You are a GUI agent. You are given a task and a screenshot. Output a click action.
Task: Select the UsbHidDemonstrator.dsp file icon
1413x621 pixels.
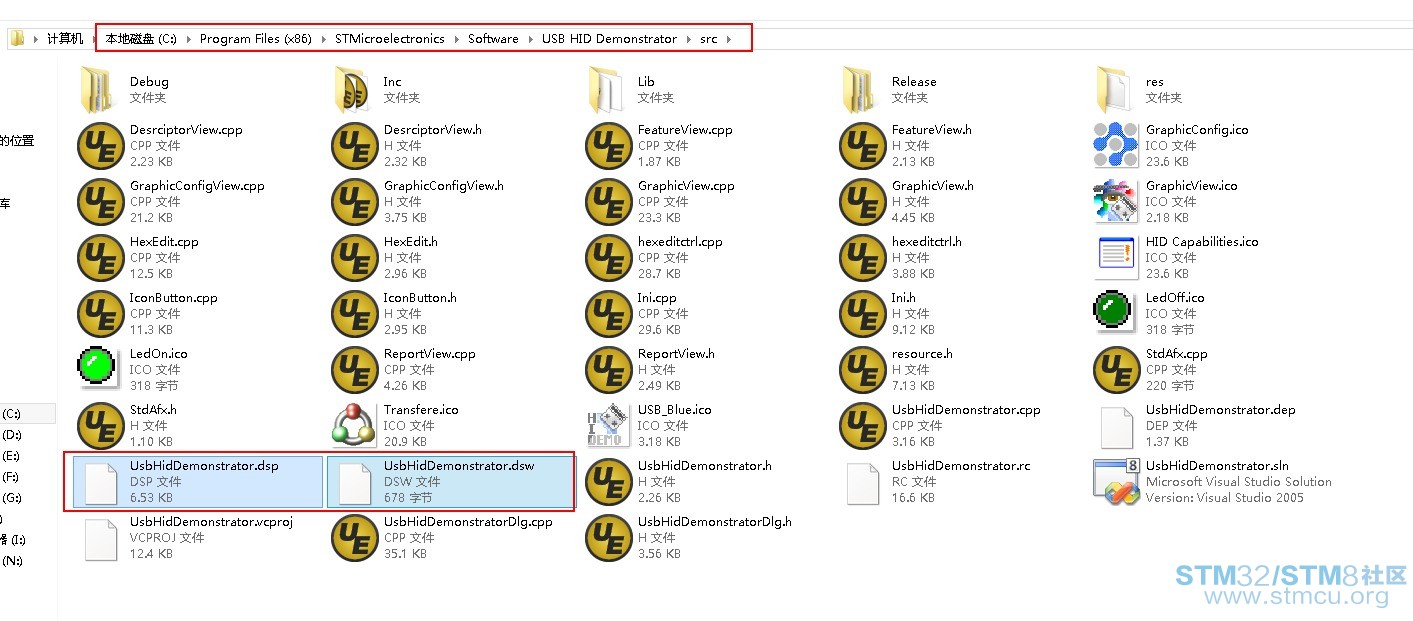click(x=100, y=482)
